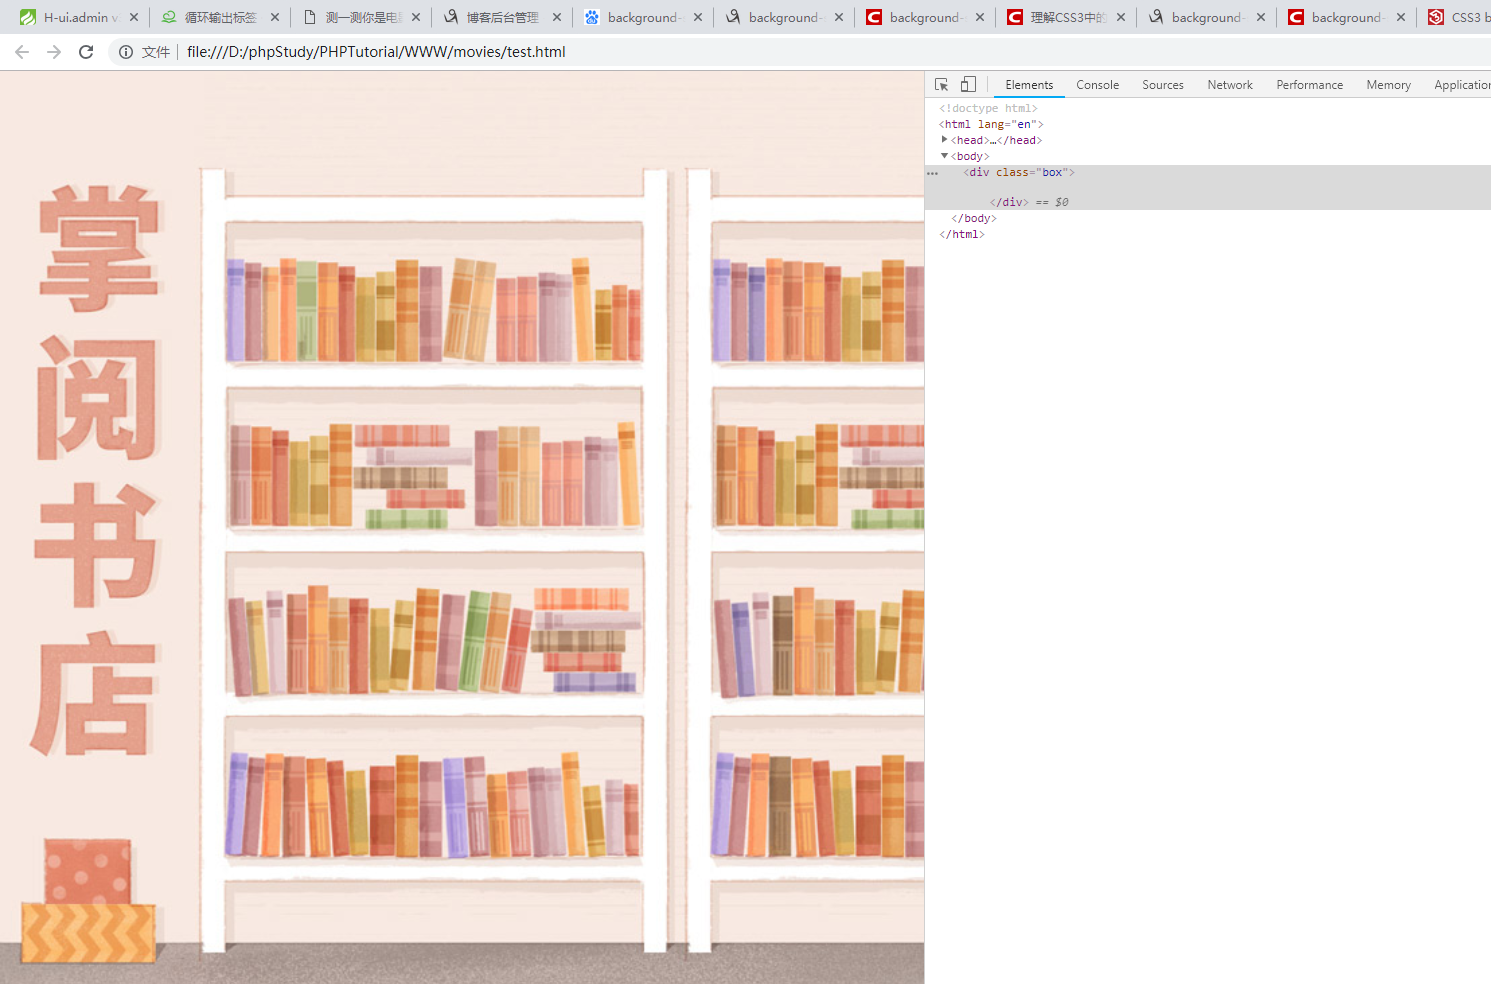Select the closing </html> line
Screen dimensions: 1491x984
962,234
